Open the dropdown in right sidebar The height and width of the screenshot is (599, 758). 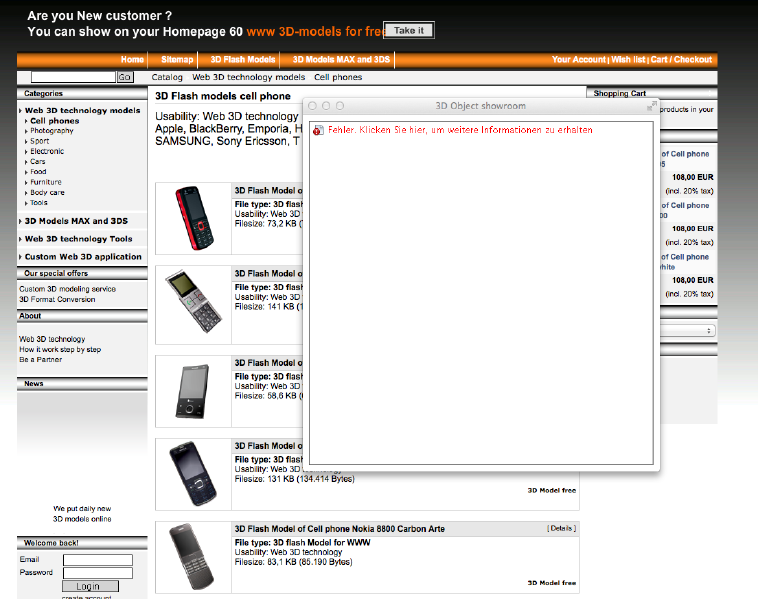(687, 331)
